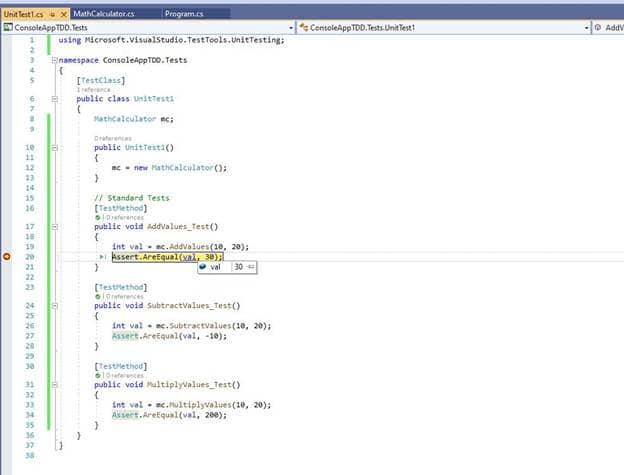Click the breakpoint marker on line 20

click(x=7, y=257)
